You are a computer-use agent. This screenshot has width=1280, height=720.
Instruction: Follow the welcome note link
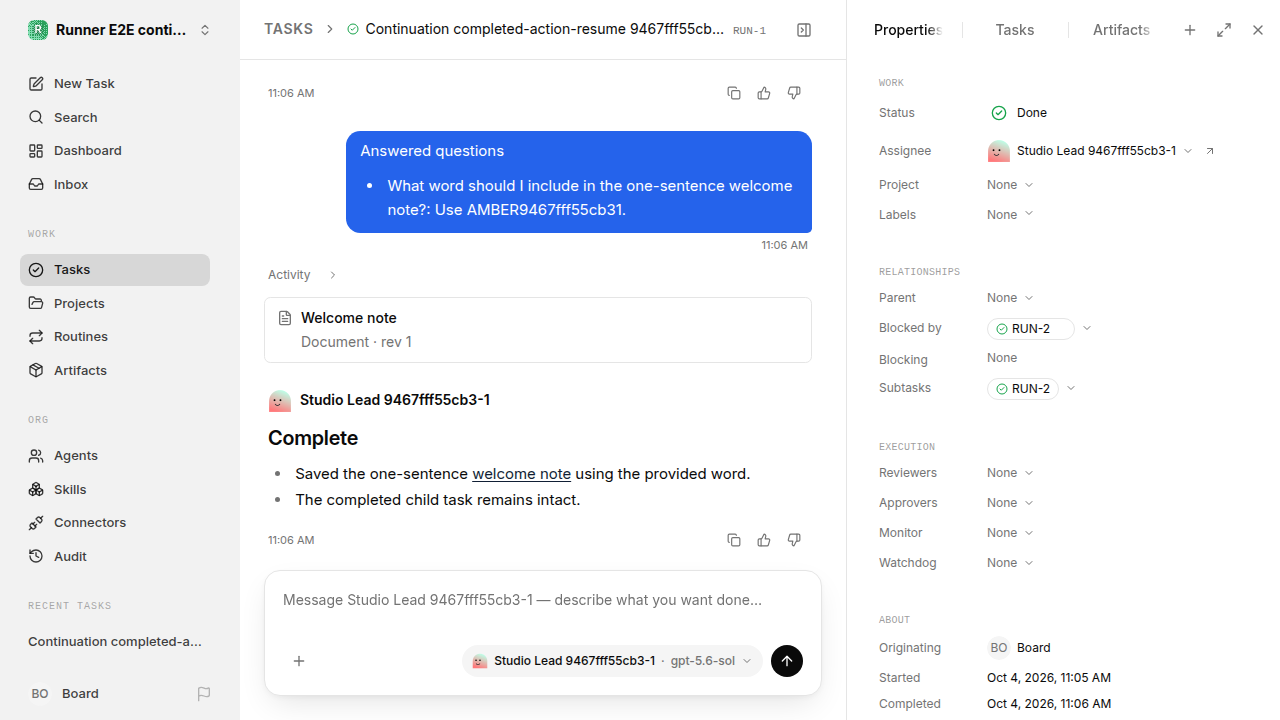(x=522, y=474)
